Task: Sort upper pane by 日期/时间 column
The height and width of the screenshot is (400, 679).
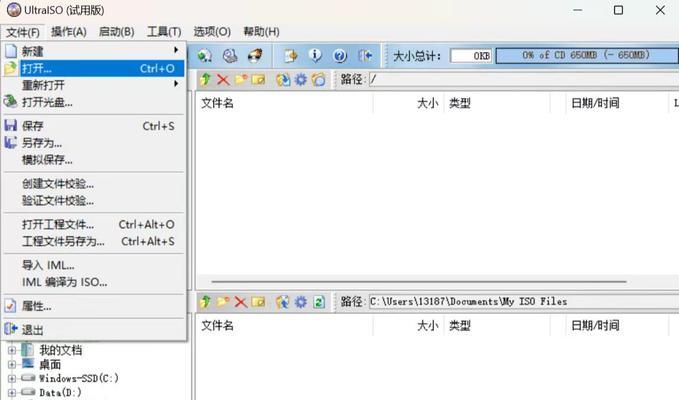Action: pos(617,103)
